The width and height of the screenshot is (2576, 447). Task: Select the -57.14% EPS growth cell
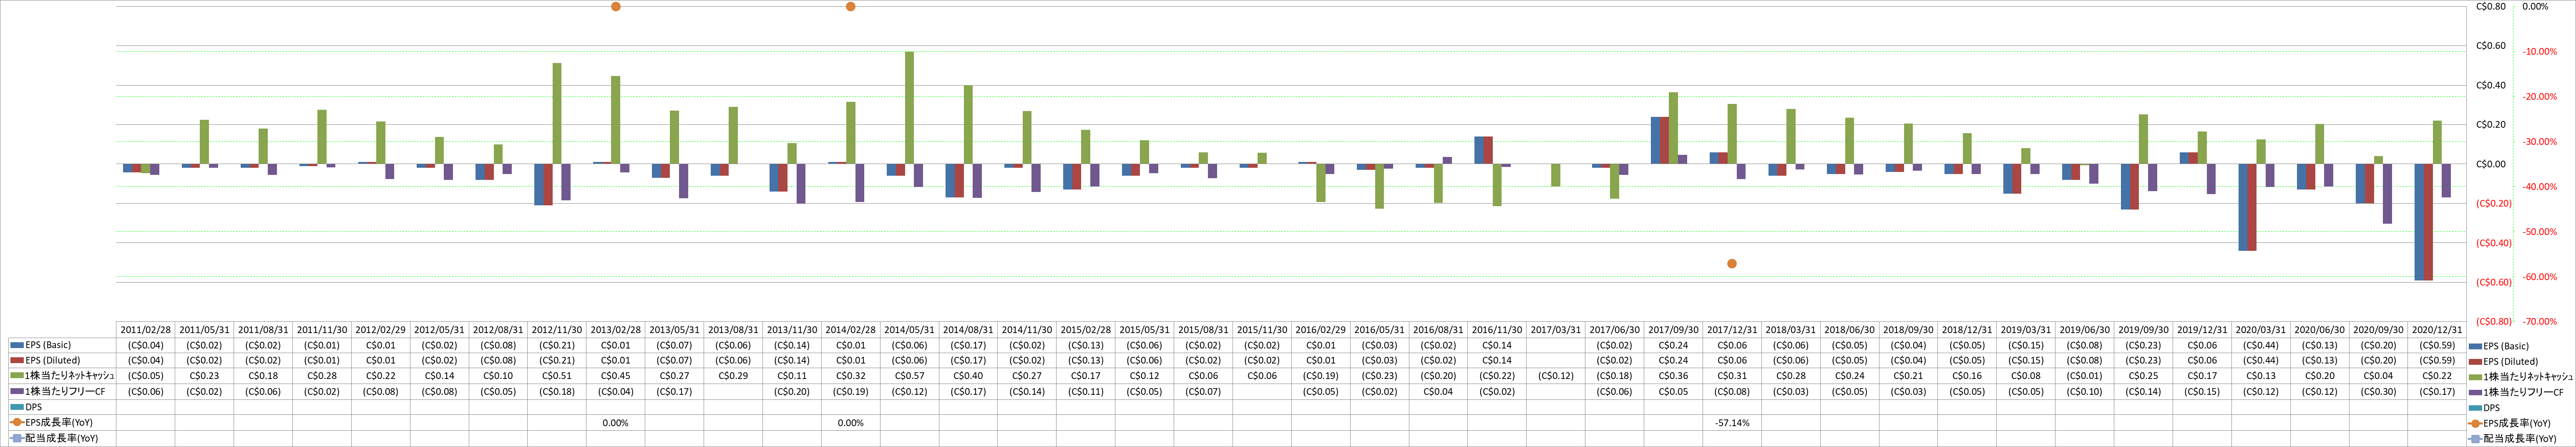pos(1732,423)
